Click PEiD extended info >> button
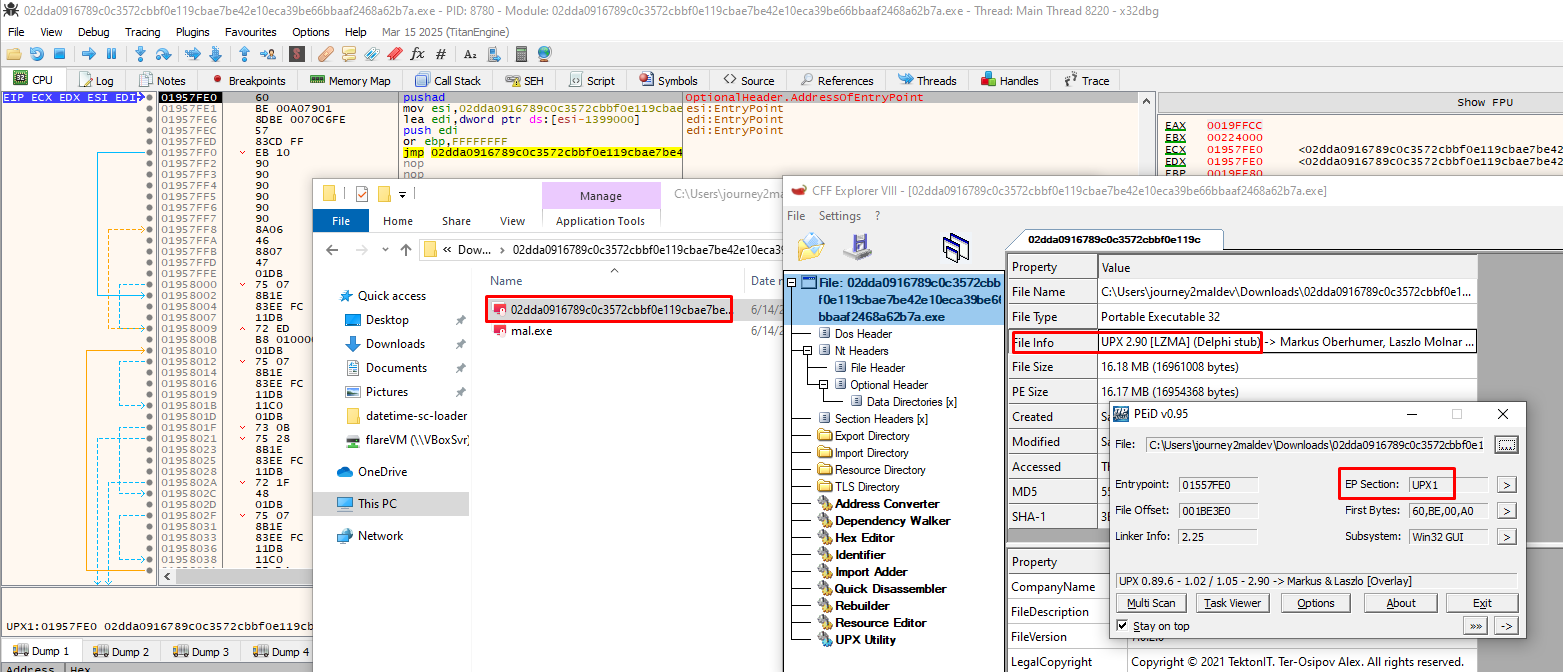The height and width of the screenshot is (672, 1563). click(x=1474, y=626)
